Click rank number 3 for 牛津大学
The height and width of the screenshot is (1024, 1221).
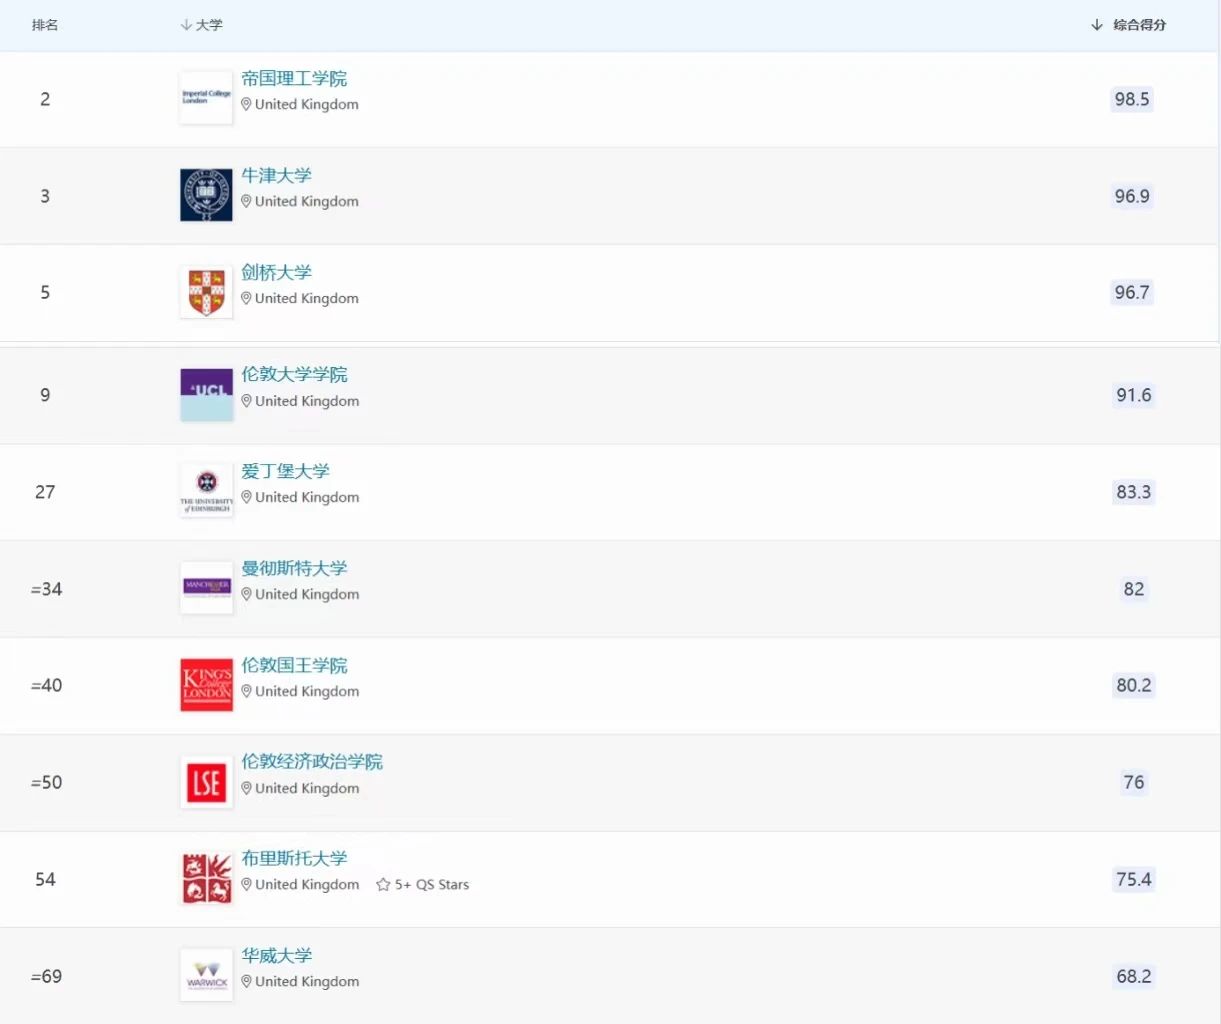(45, 196)
